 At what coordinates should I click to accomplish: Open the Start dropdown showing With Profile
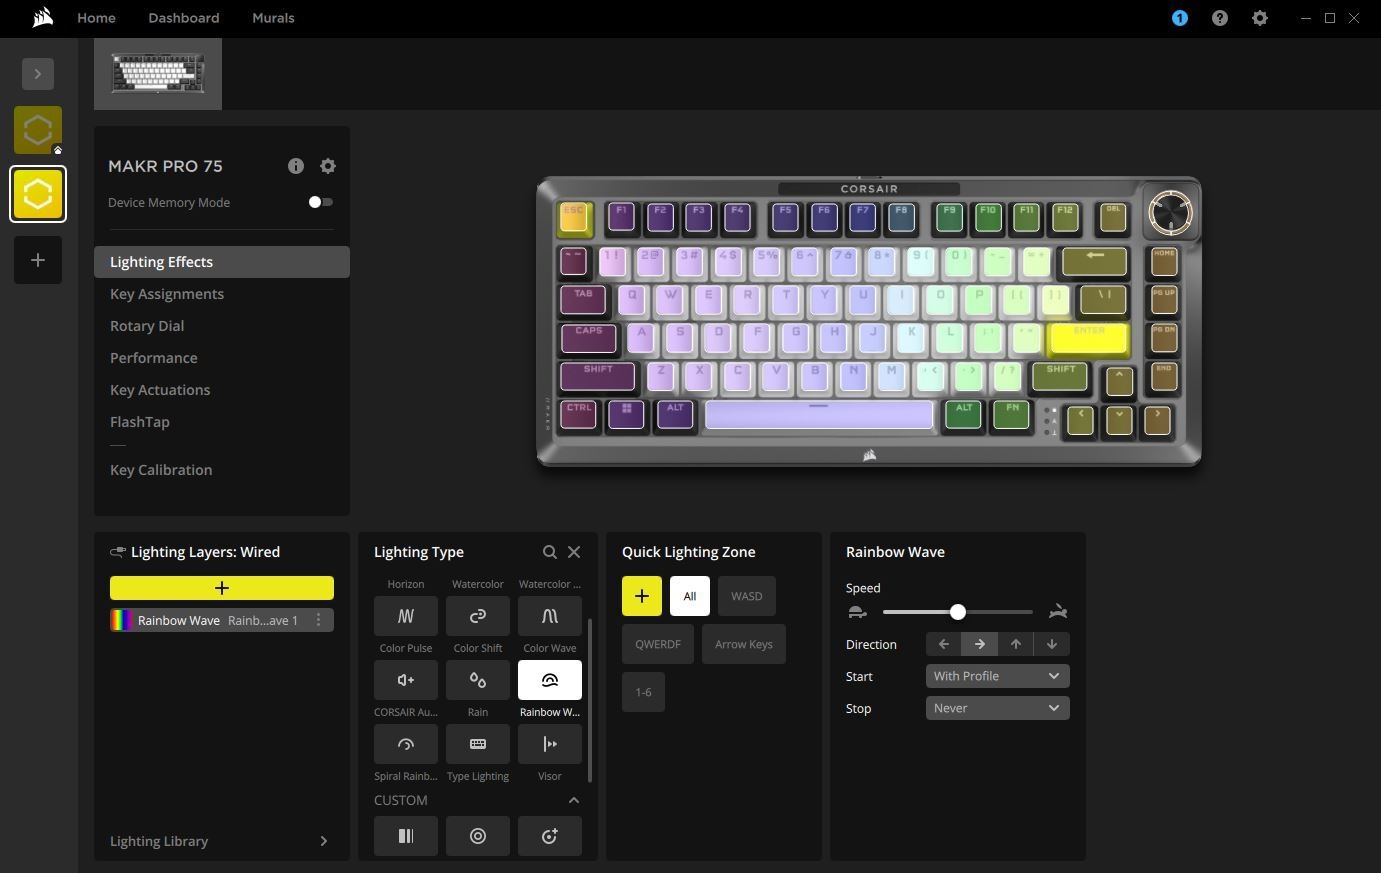[998, 676]
